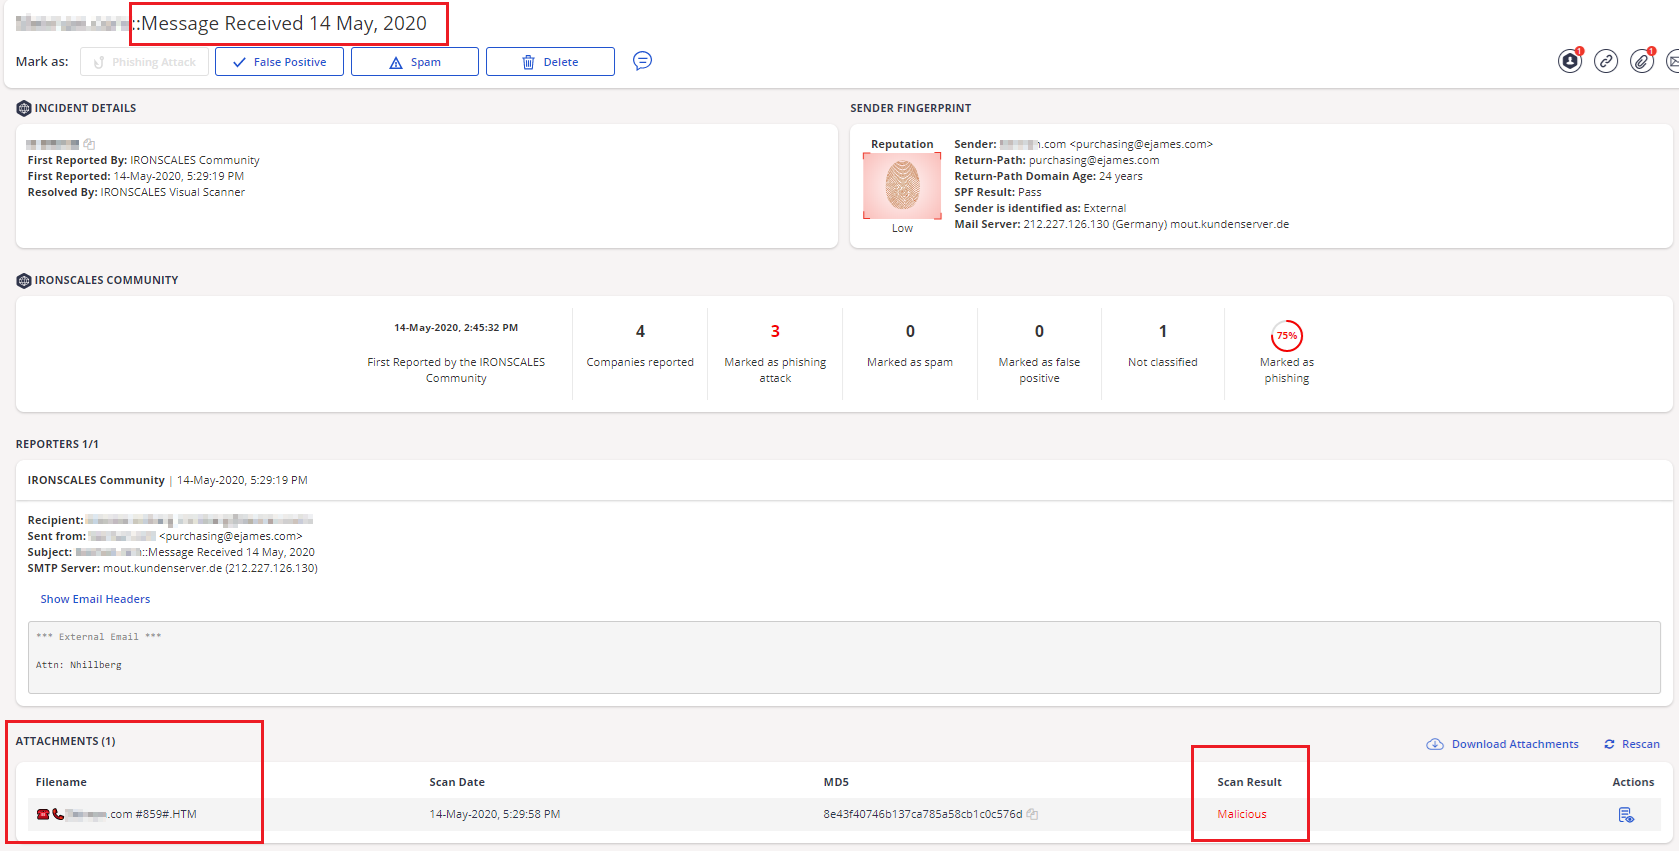Screen dimensions: 1679x851
Task: Delete the reported message
Action: (550, 62)
